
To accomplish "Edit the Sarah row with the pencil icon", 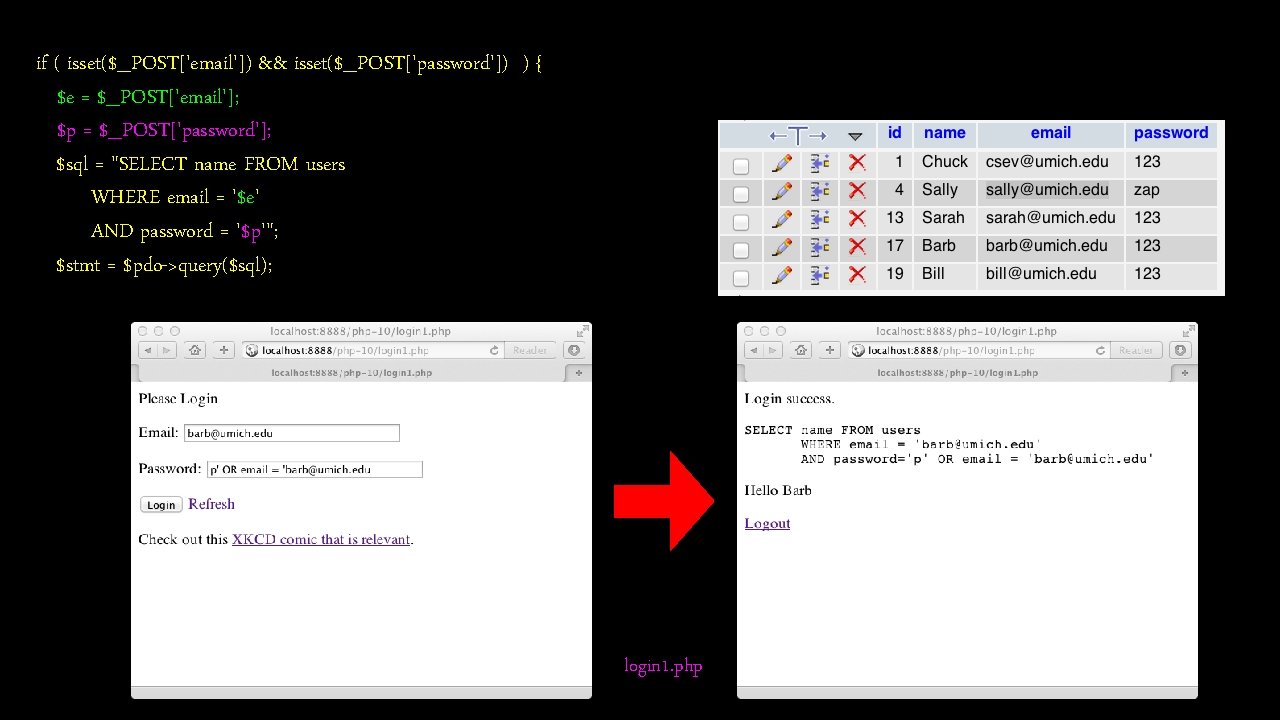I will (782, 218).
